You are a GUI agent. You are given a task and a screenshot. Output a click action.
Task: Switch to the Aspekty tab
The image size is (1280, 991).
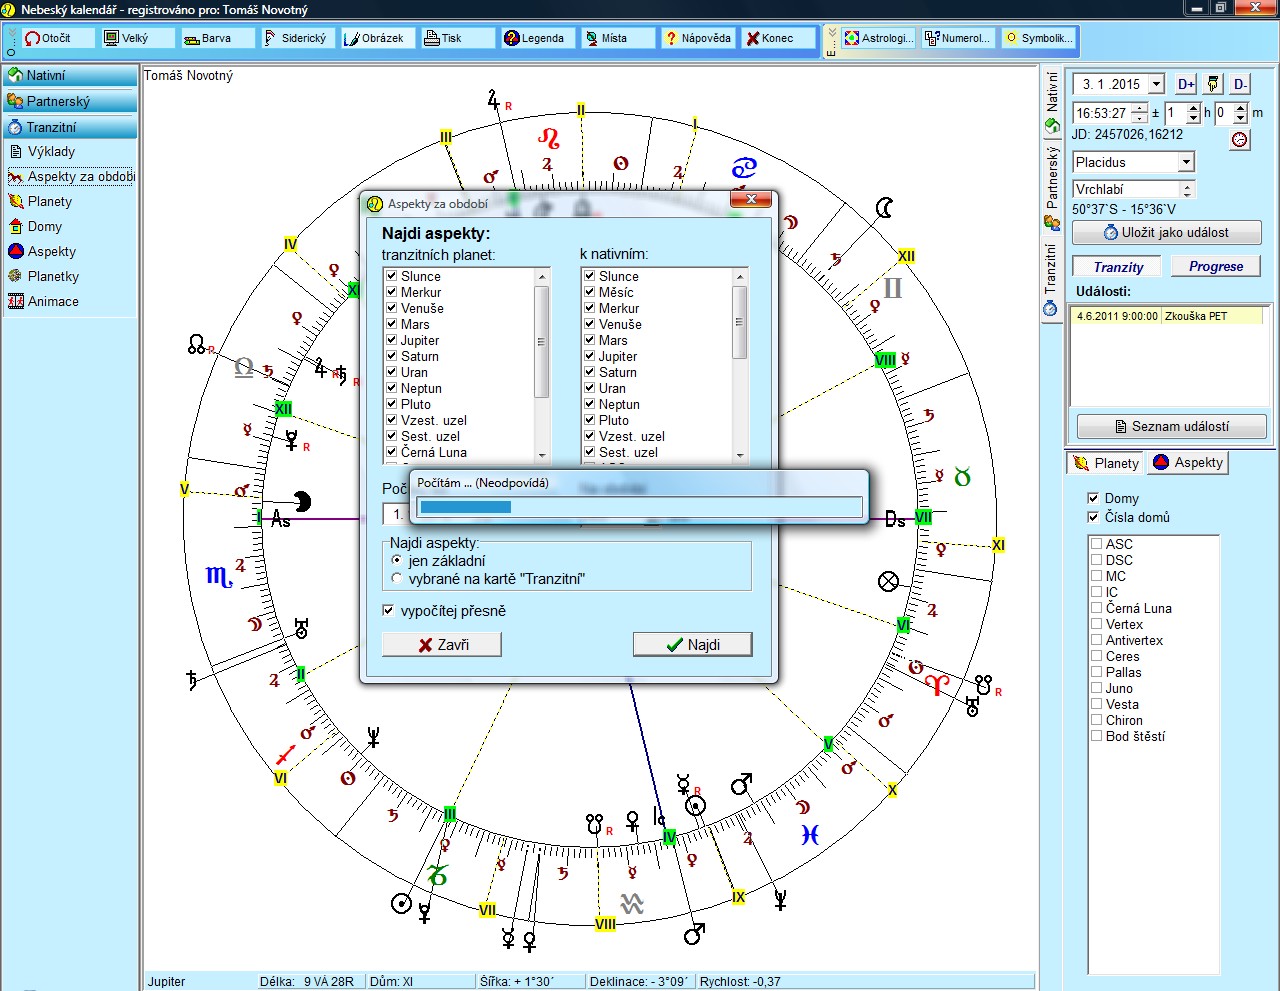point(1188,463)
